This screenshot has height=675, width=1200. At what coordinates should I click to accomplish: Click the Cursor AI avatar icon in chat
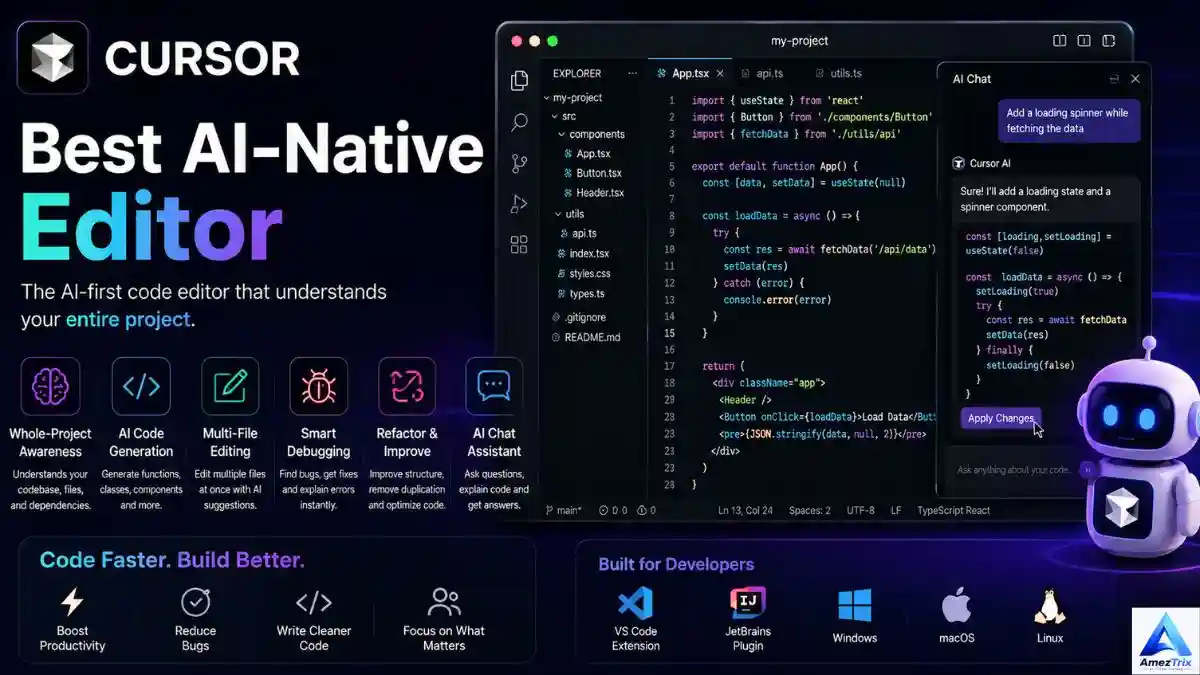pos(958,163)
